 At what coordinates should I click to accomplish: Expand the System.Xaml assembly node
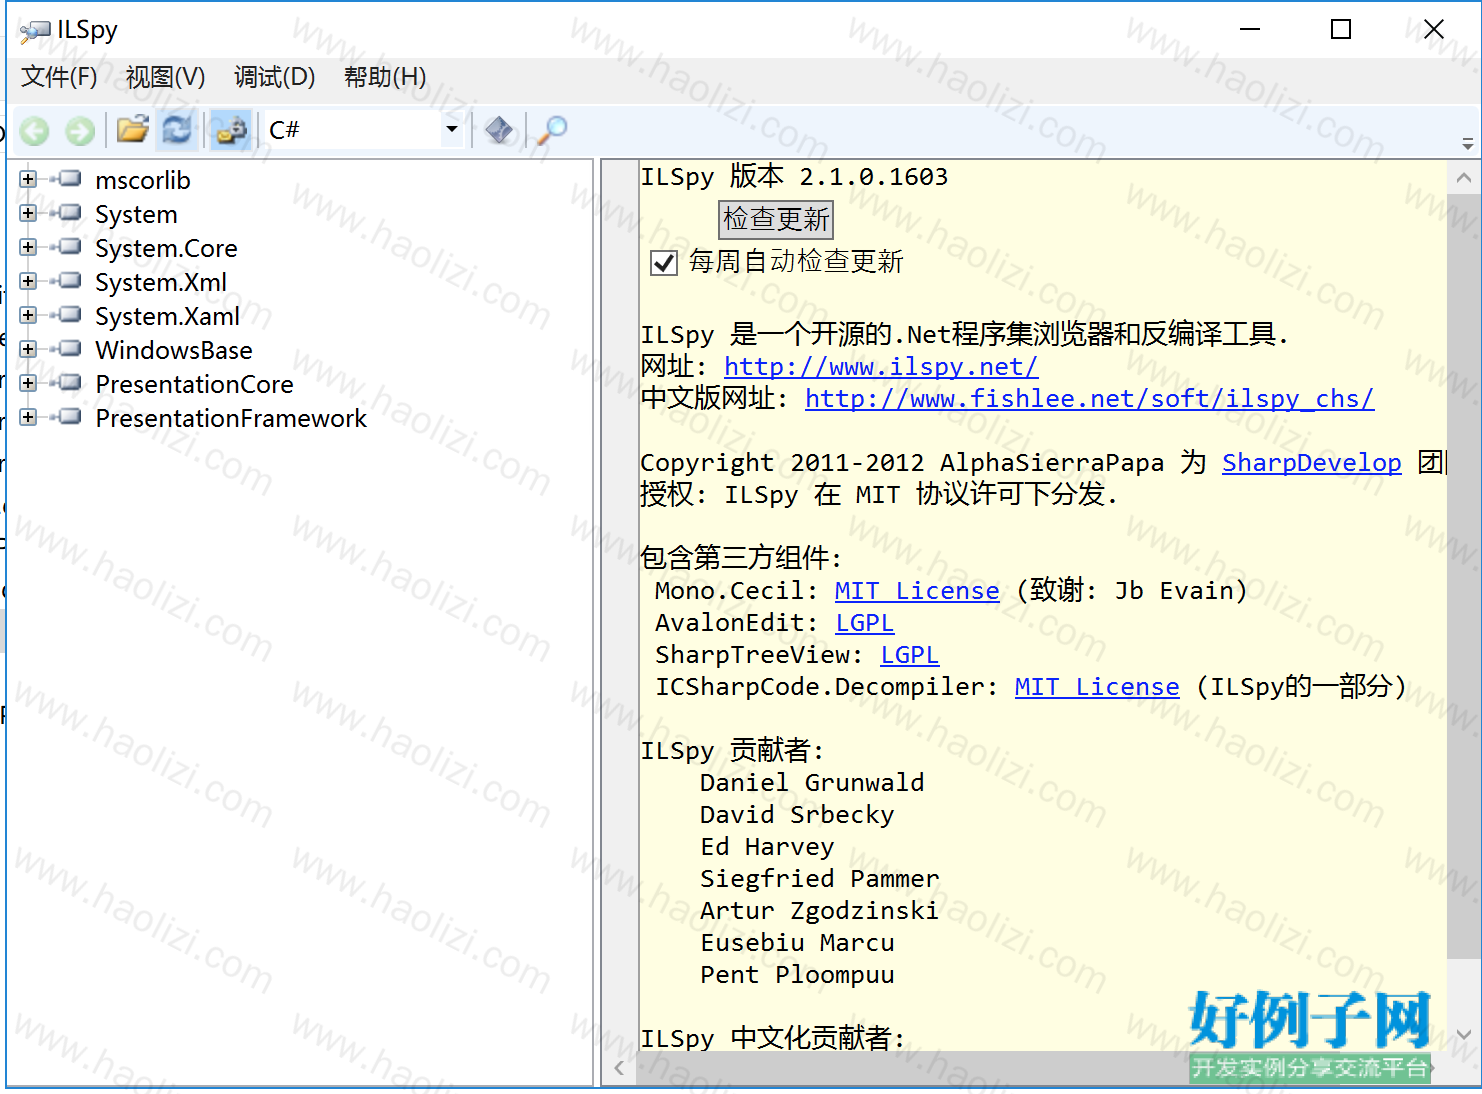click(x=28, y=316)
